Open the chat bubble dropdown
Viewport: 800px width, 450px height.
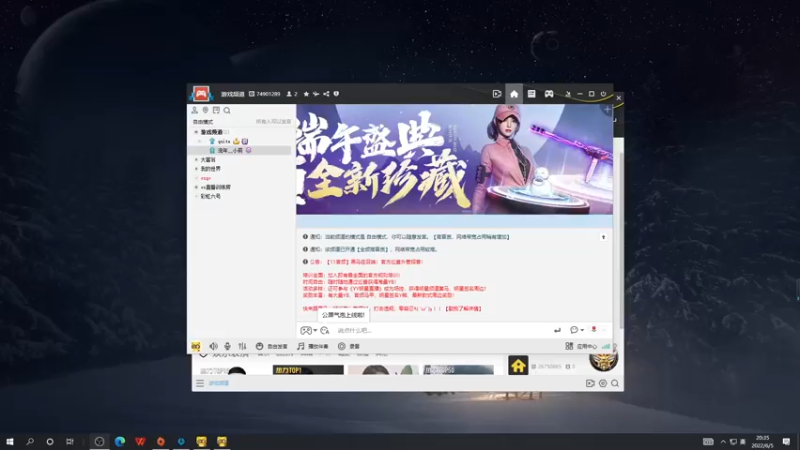[x=577, y=330]
